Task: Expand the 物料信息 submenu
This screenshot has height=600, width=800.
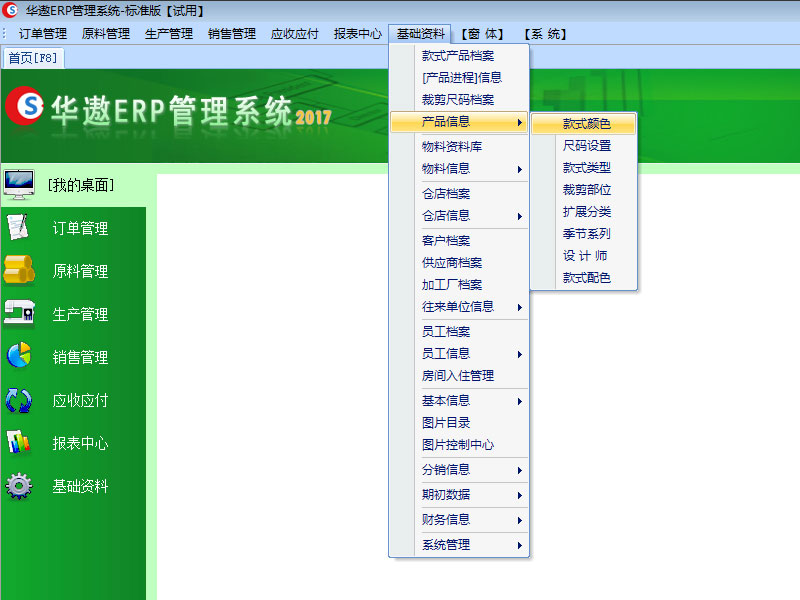Action: coord(459,169)
